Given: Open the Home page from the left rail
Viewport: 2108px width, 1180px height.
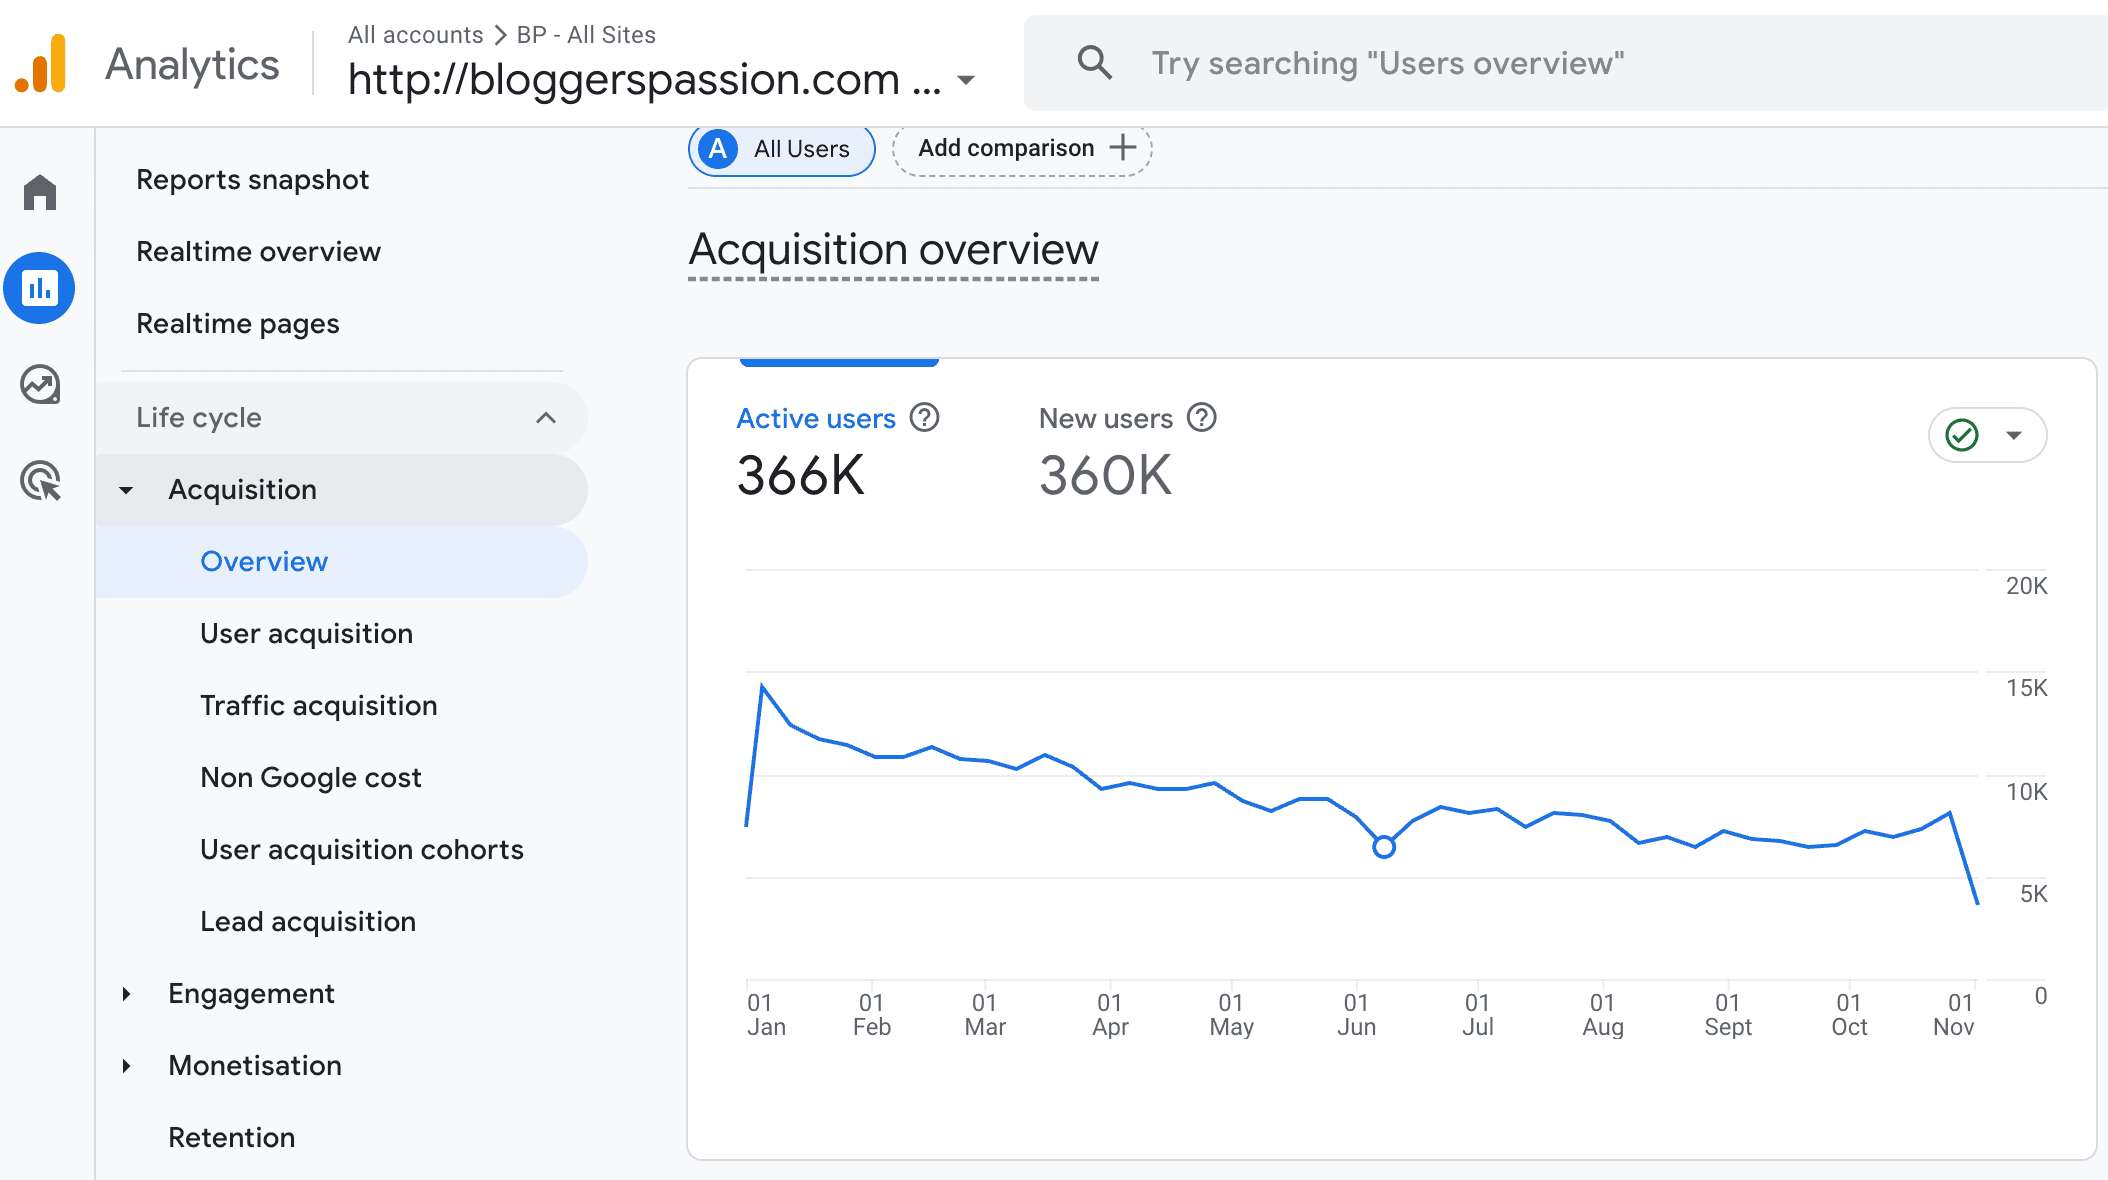Looking at the screenshot, I should (40, 192).
